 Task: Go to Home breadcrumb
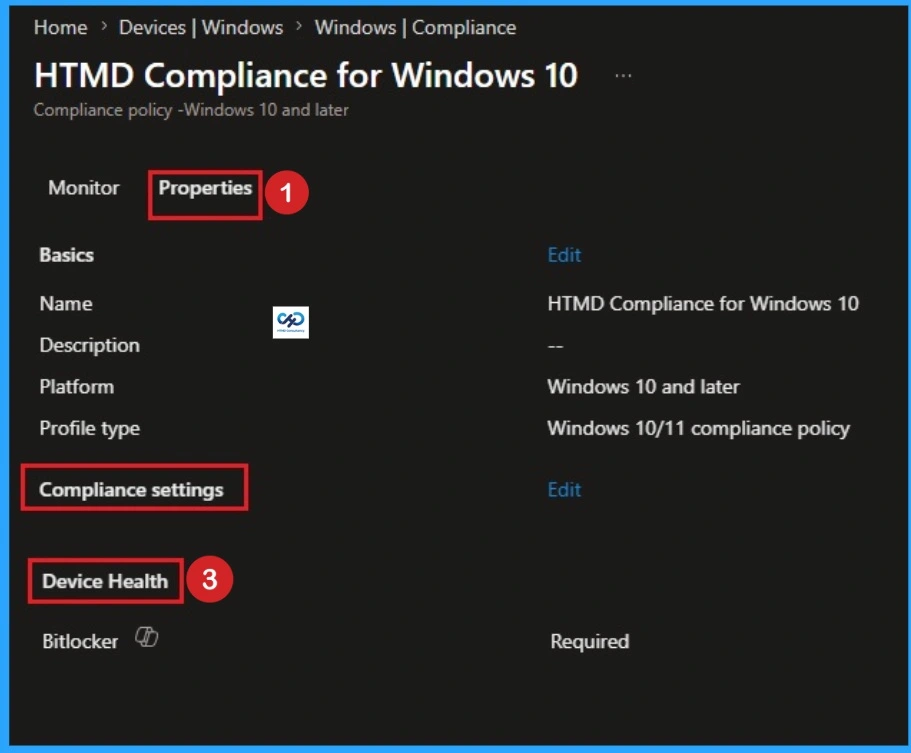pos(60,27)
